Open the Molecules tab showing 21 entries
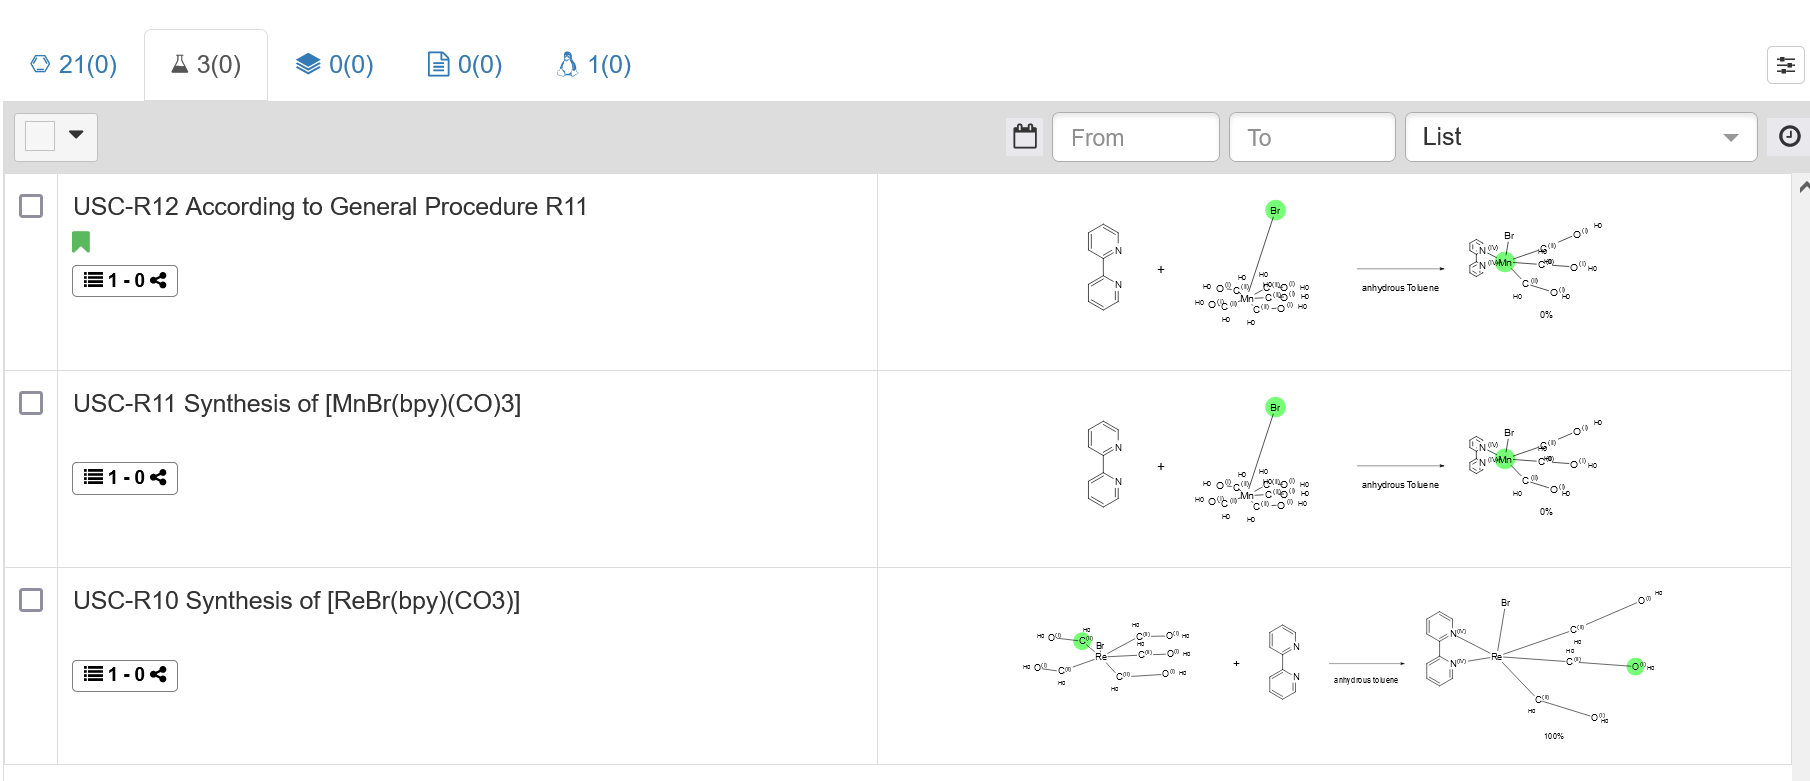Image resolution: width=1810 pixels, height=781 pixels. [x=73, y=64]
